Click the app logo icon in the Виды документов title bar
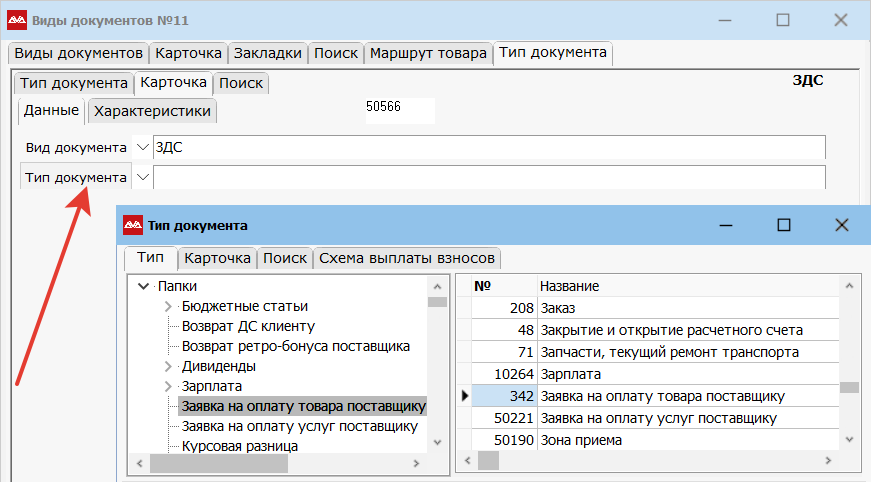The image size is (871, 482). [x=18, y=20]
